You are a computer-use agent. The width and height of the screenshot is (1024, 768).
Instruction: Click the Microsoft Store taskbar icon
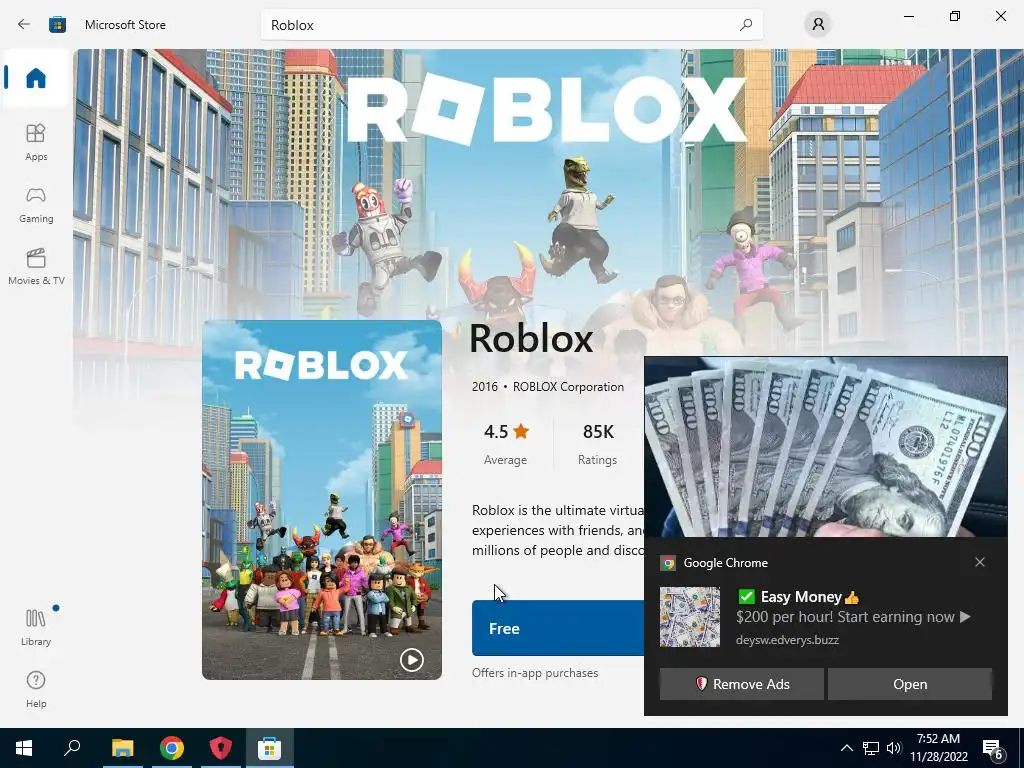[269, 748]
